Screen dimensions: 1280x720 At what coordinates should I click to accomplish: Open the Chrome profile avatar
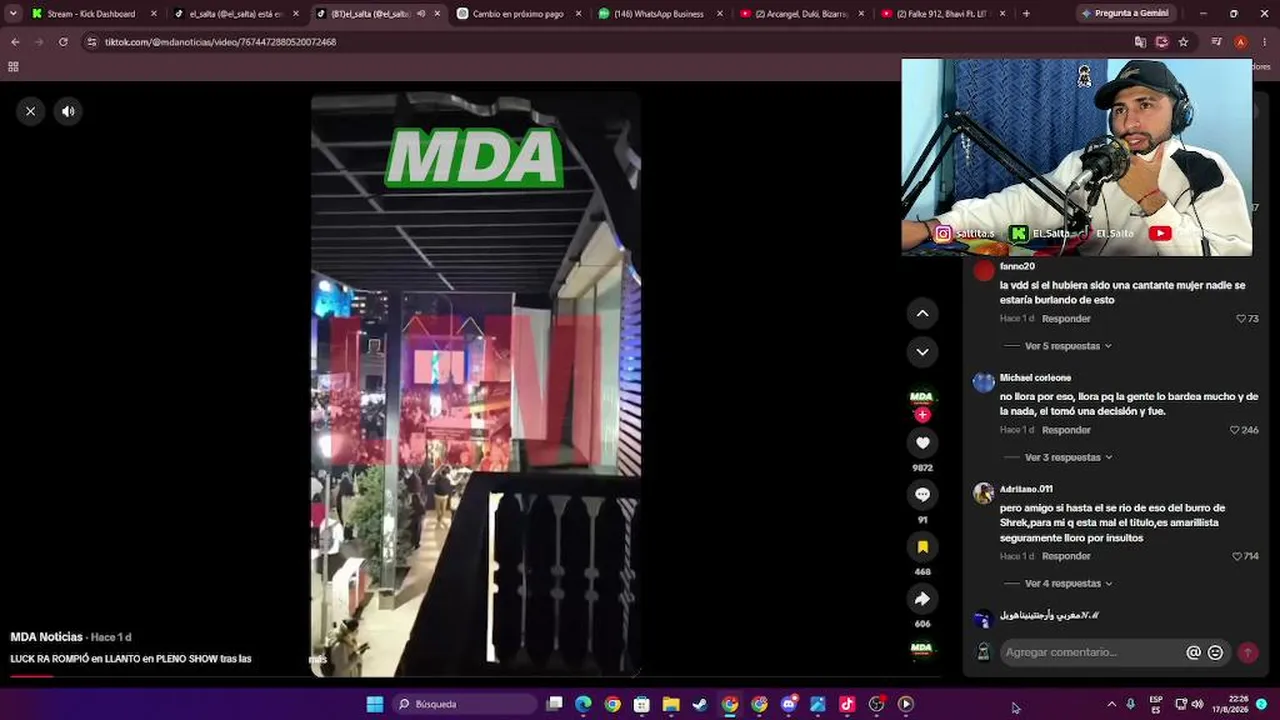click(x=1240, y=42)
